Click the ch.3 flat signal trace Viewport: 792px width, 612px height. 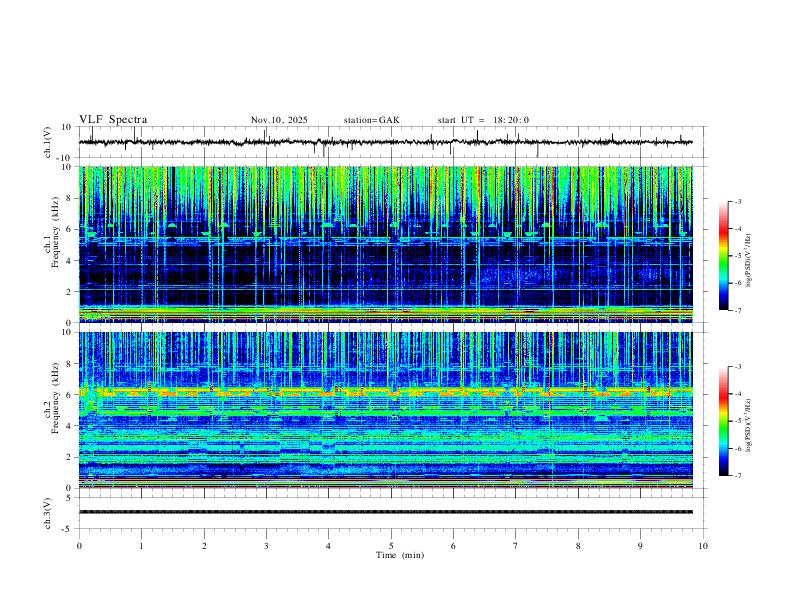point(385,512)
